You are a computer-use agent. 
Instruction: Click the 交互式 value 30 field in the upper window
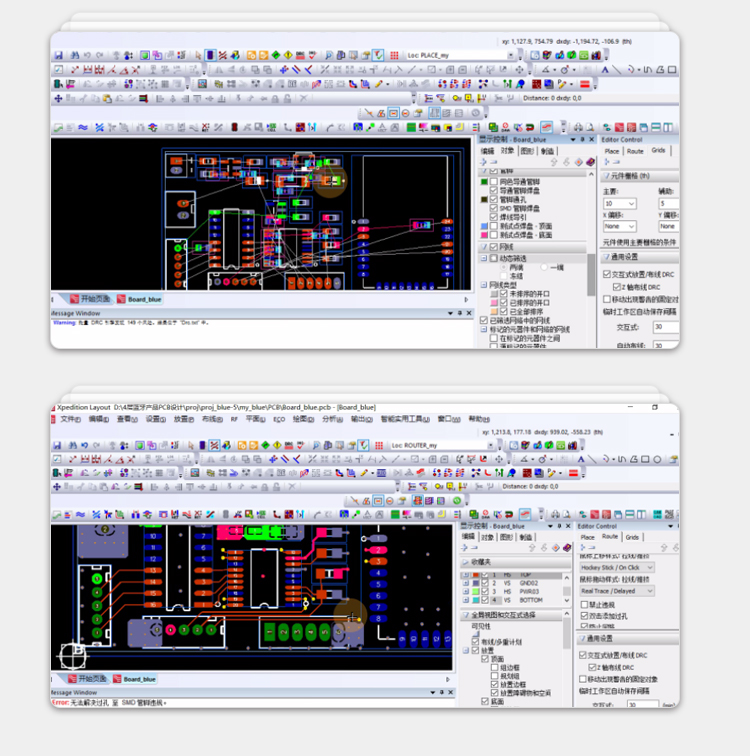pyautogui.click(x=666, y=327)
